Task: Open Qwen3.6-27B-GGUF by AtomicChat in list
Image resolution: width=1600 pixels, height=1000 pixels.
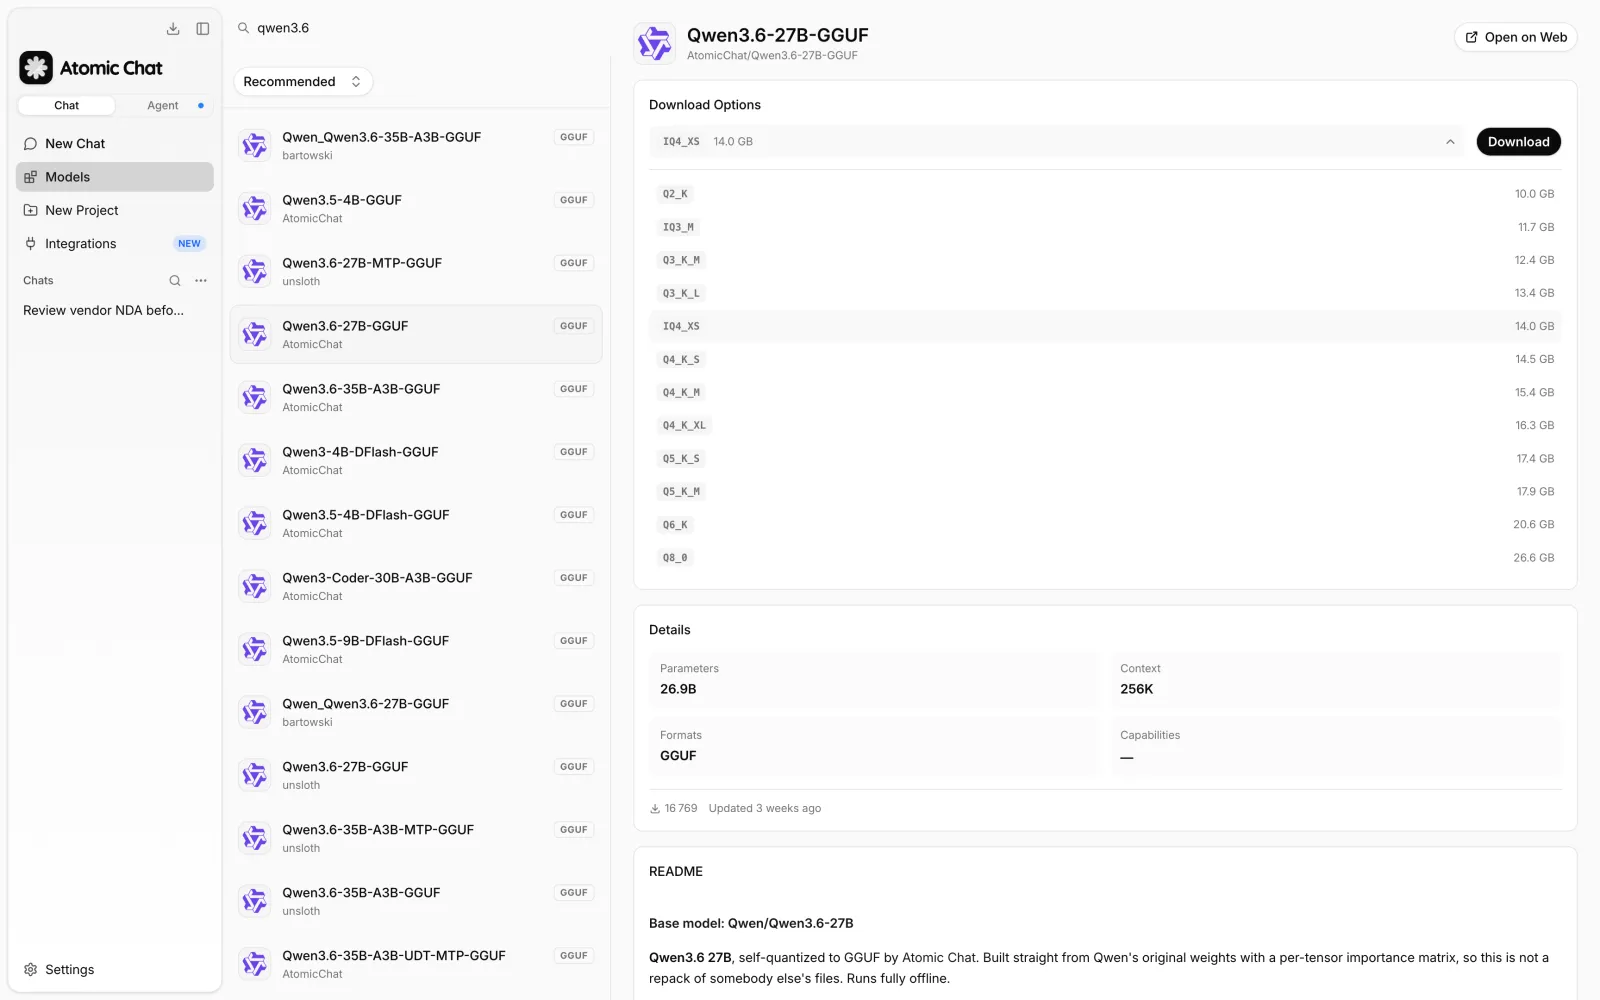Action: [416, 334]
